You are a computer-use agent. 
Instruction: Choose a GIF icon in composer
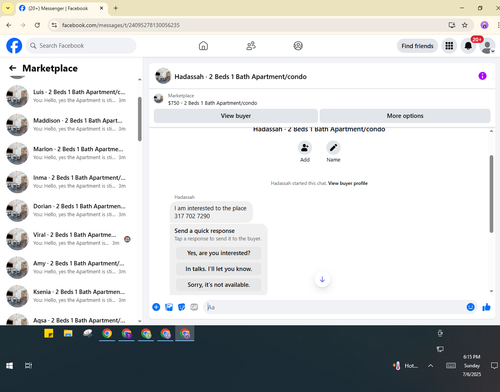coord(194,307)
